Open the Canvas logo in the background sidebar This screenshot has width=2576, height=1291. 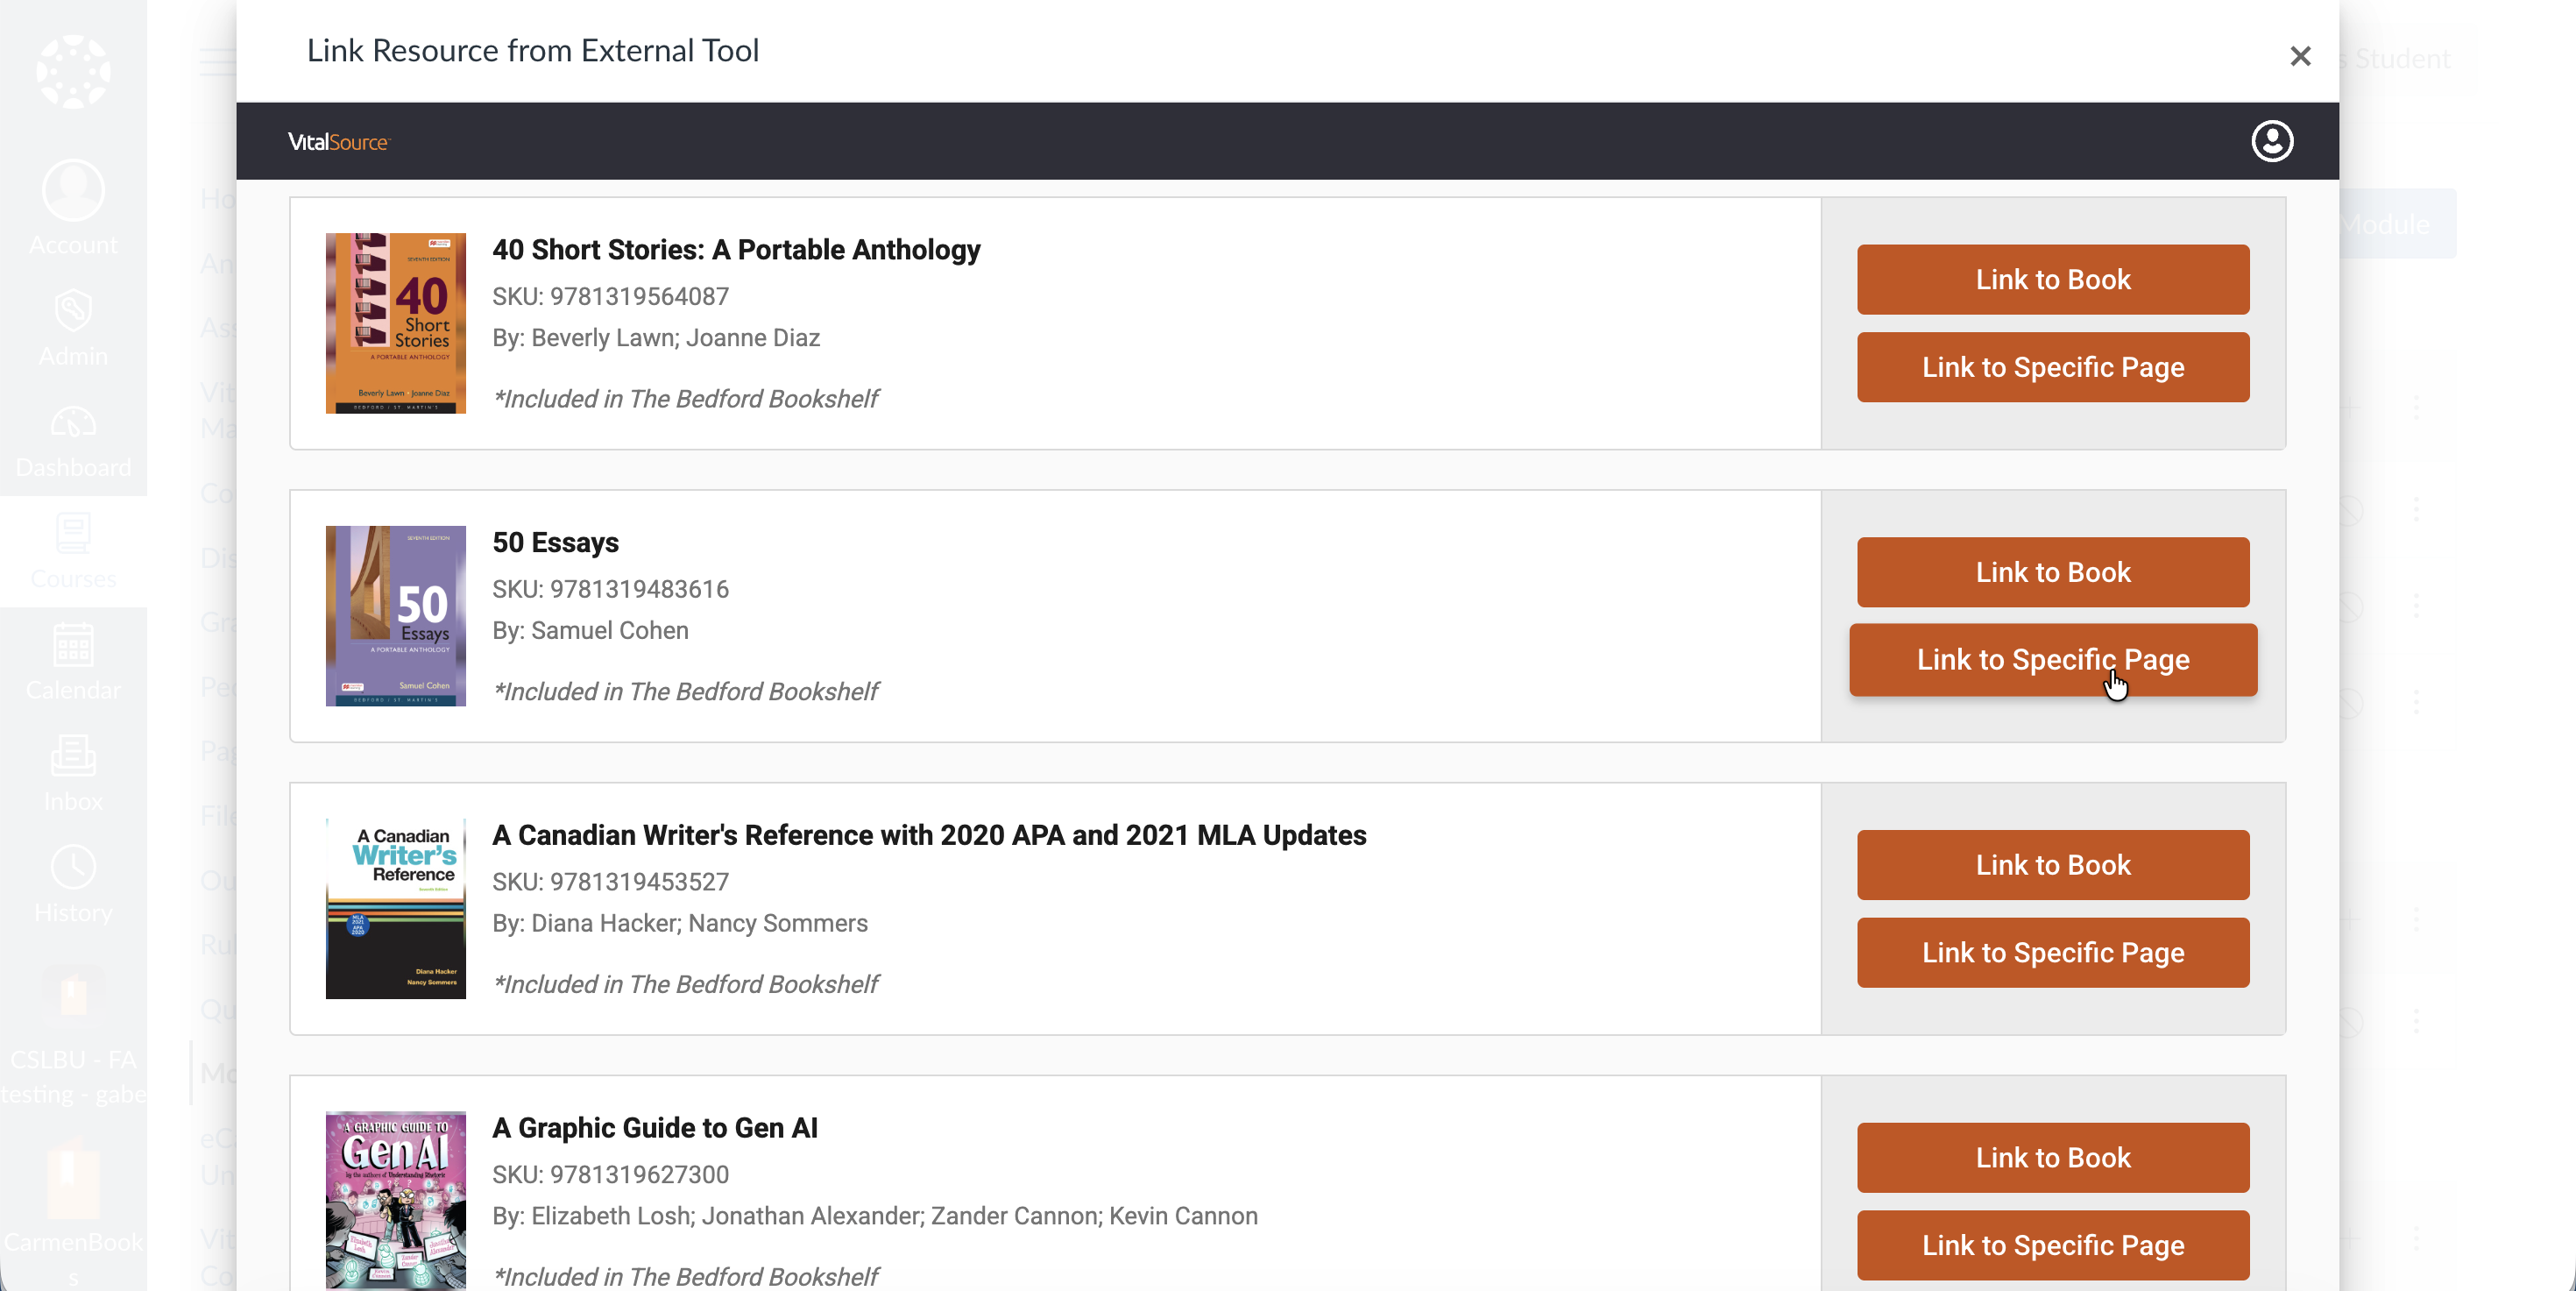(73, 72)
